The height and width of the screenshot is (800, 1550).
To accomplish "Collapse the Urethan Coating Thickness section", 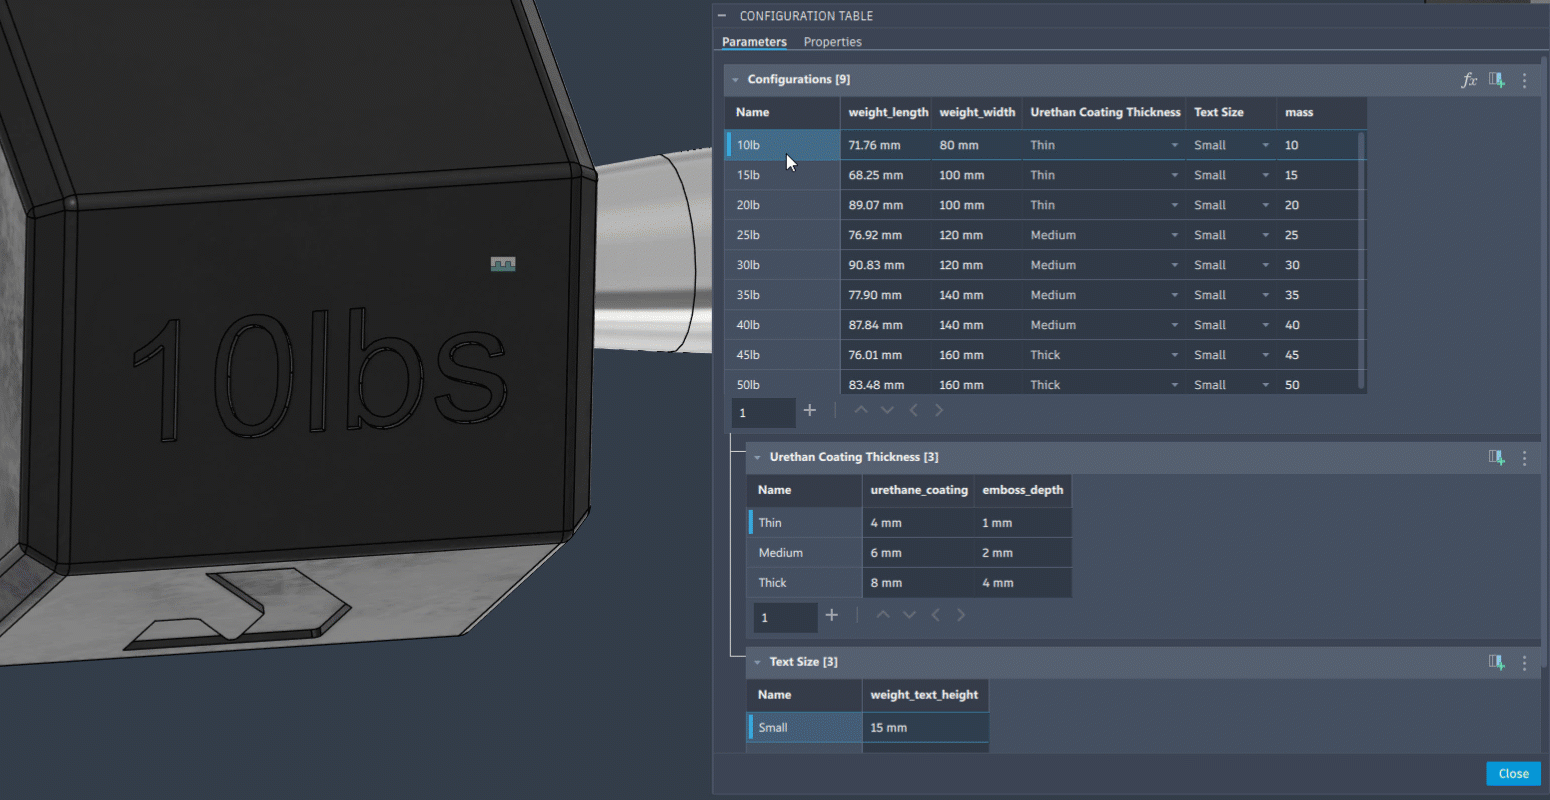I will [757, 458].
